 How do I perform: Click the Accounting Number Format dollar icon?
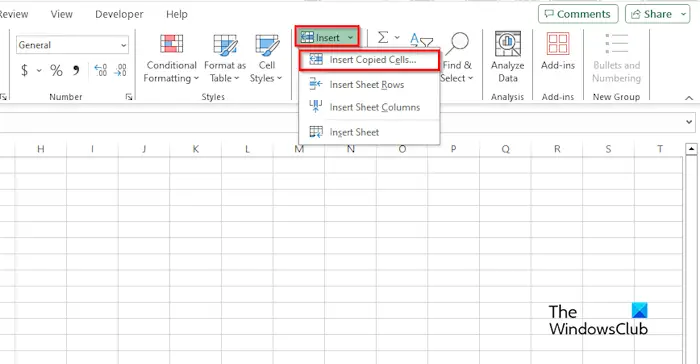(25, 70)
